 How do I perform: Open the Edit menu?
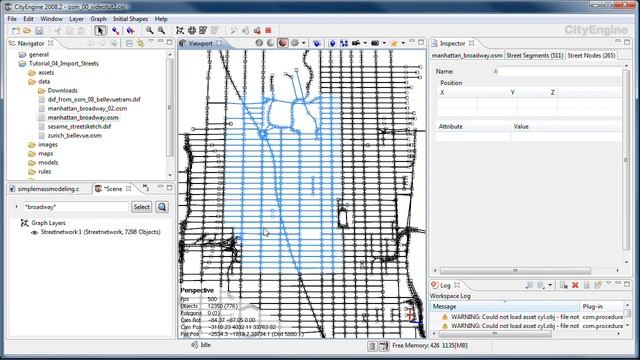(28, 19)
